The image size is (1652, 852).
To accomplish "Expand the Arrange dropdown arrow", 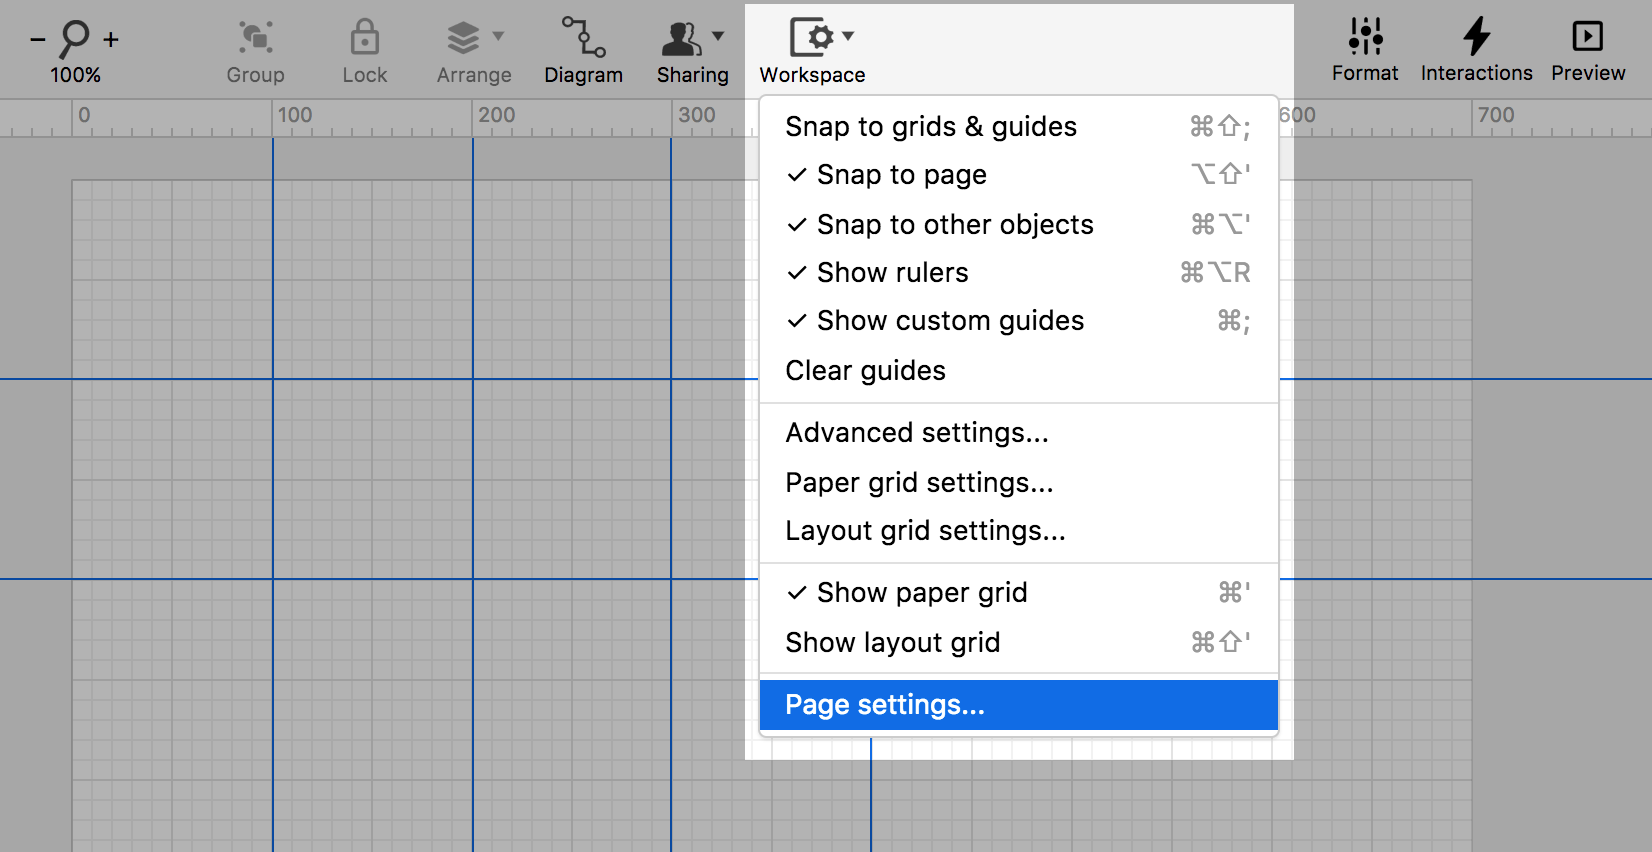I will click(498, 36).
